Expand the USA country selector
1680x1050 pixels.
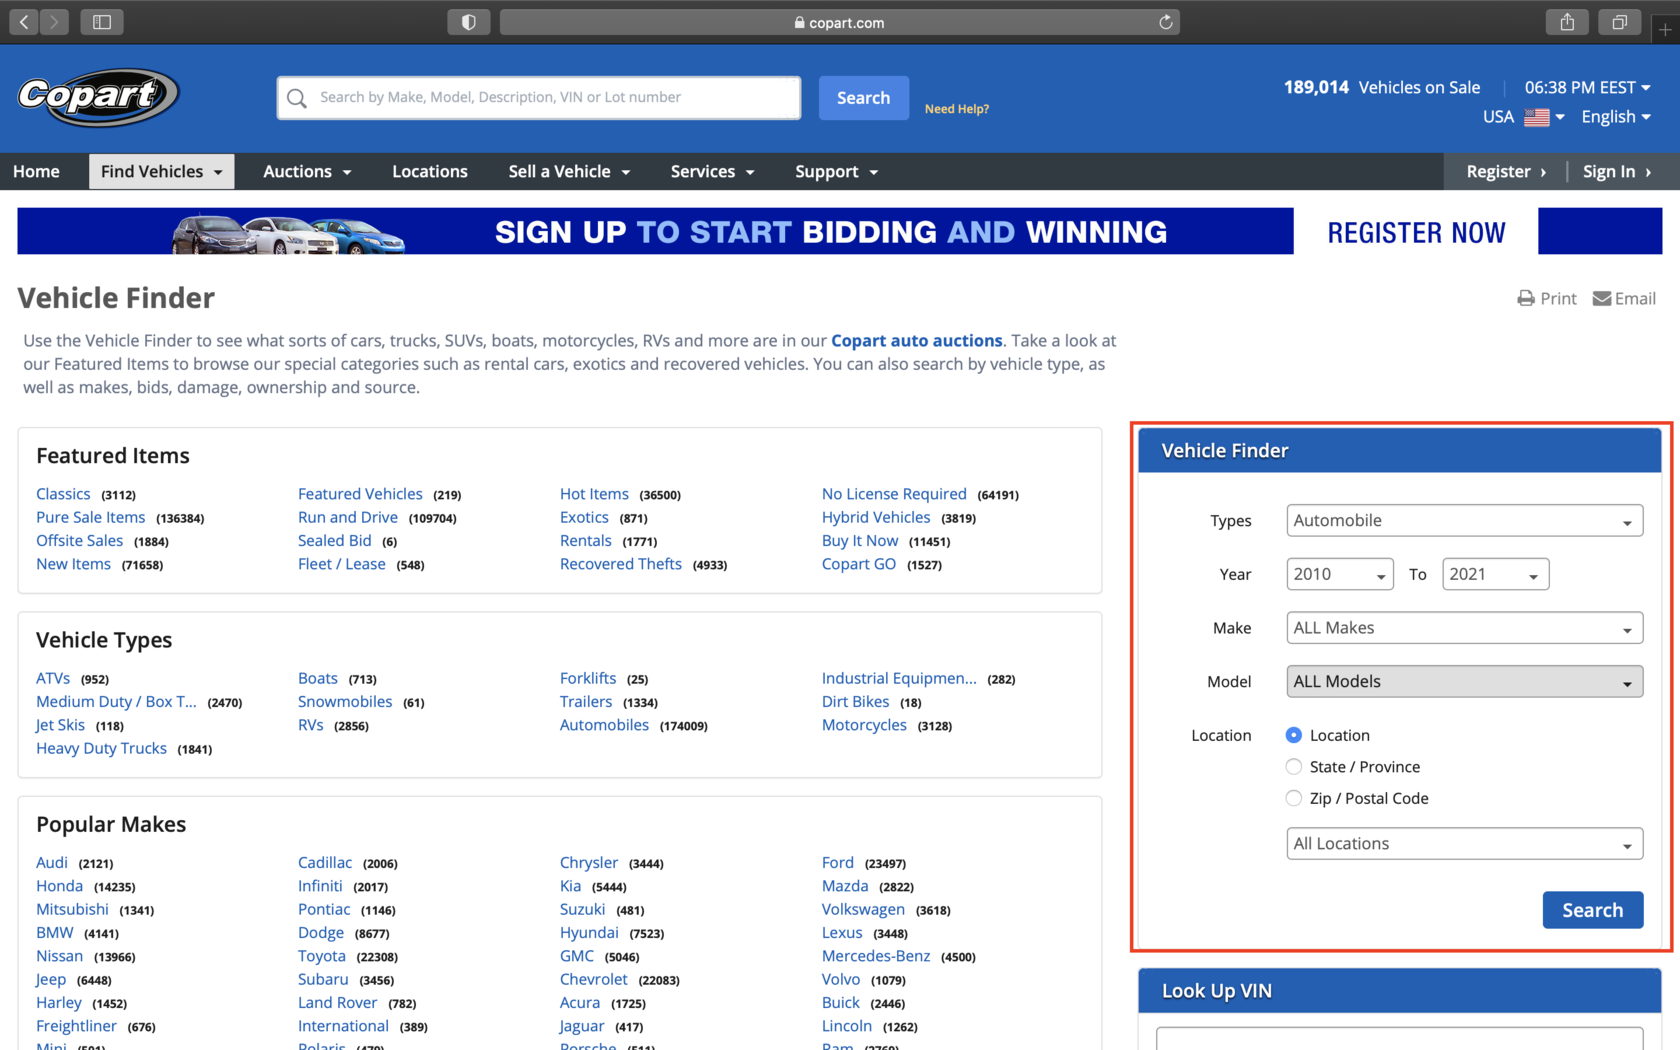pos(1524,117)
